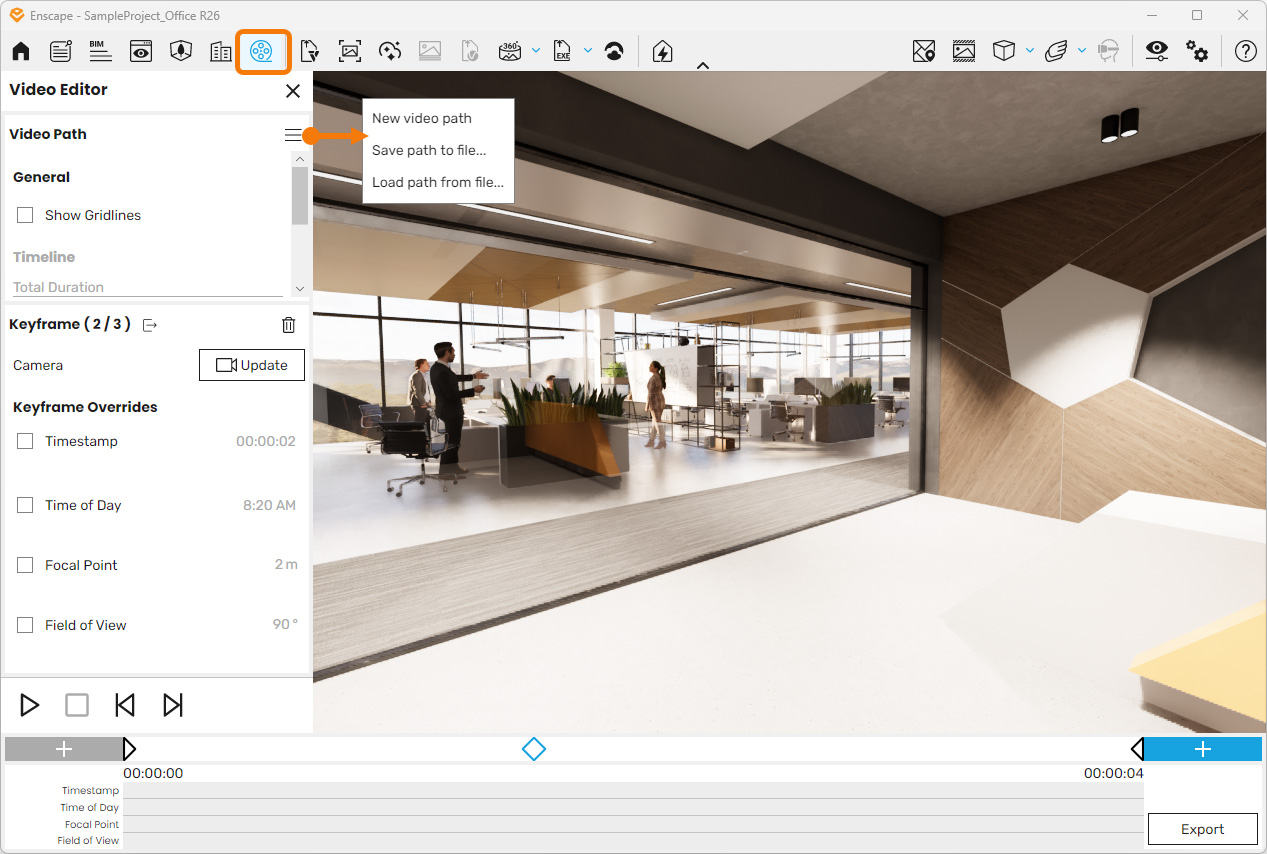
Task: Open the Asset Library
Action: pos(221,50)
